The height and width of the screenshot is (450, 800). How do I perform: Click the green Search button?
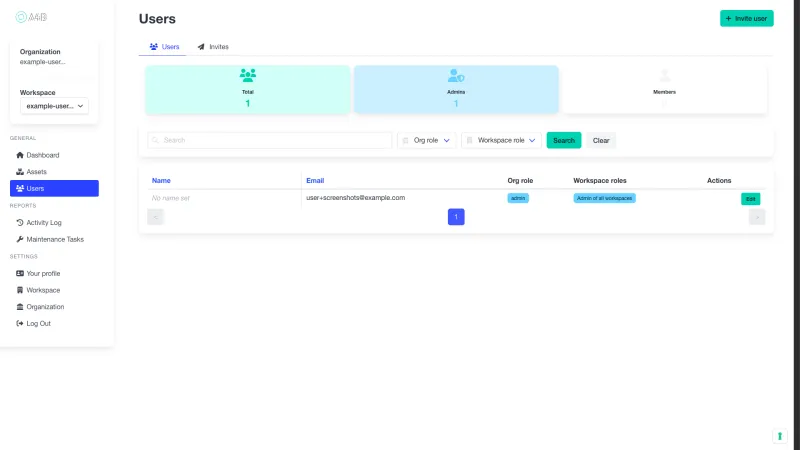click(564, 140)
